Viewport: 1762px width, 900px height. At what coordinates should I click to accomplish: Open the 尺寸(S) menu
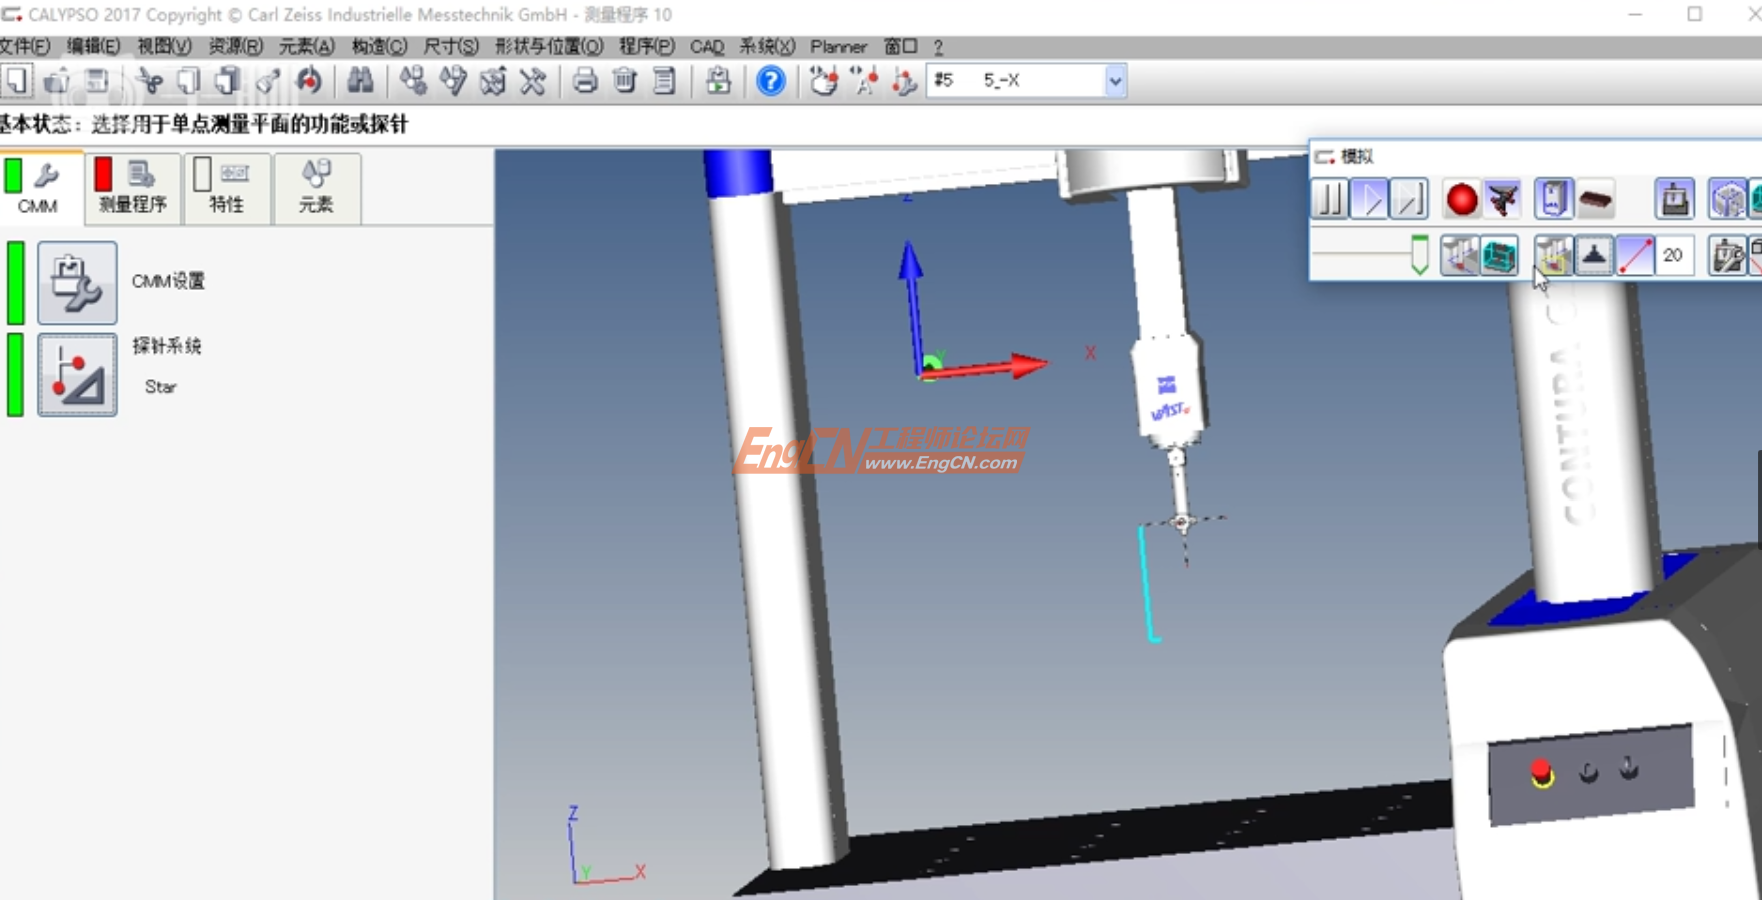[x=451, y=47]
